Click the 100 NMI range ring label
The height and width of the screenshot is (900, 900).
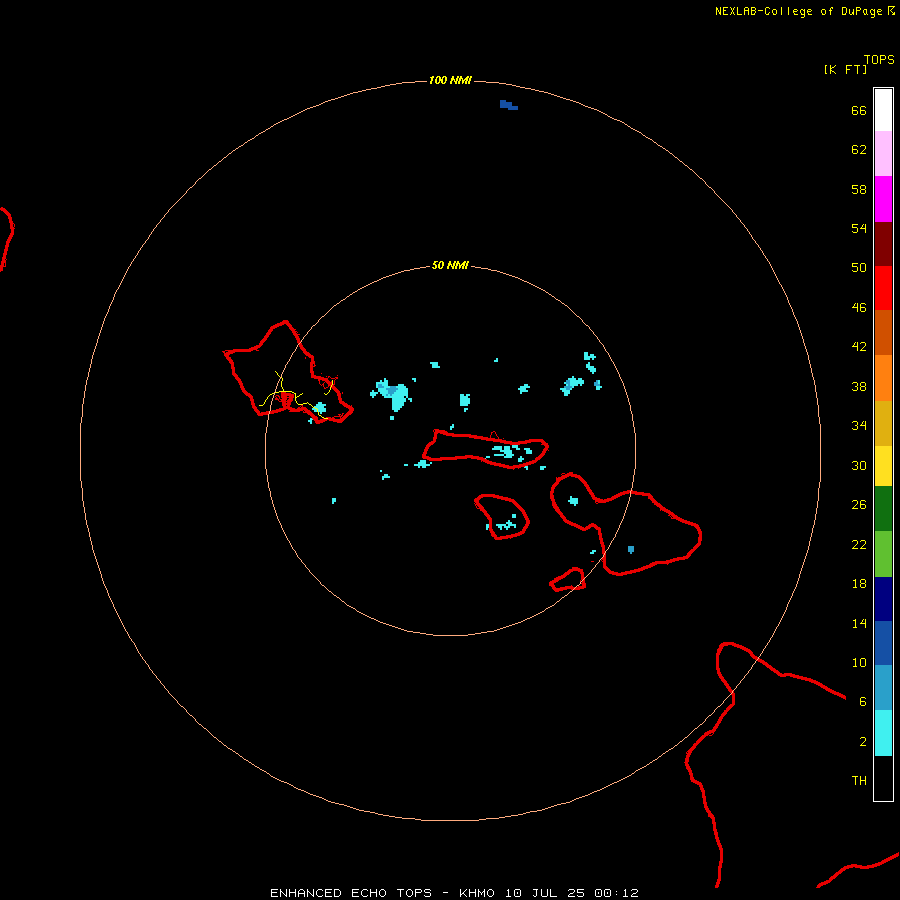(450, 80)
